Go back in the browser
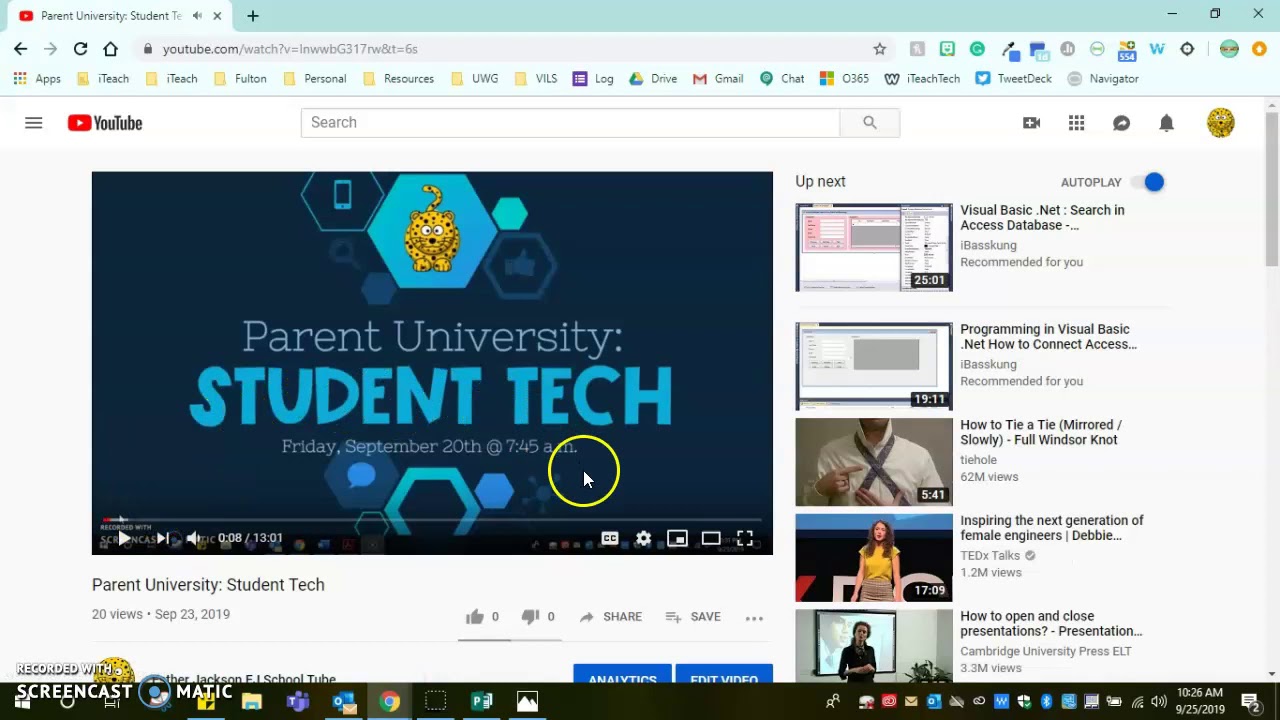1280x720 pixels. (x=21, y=48)
